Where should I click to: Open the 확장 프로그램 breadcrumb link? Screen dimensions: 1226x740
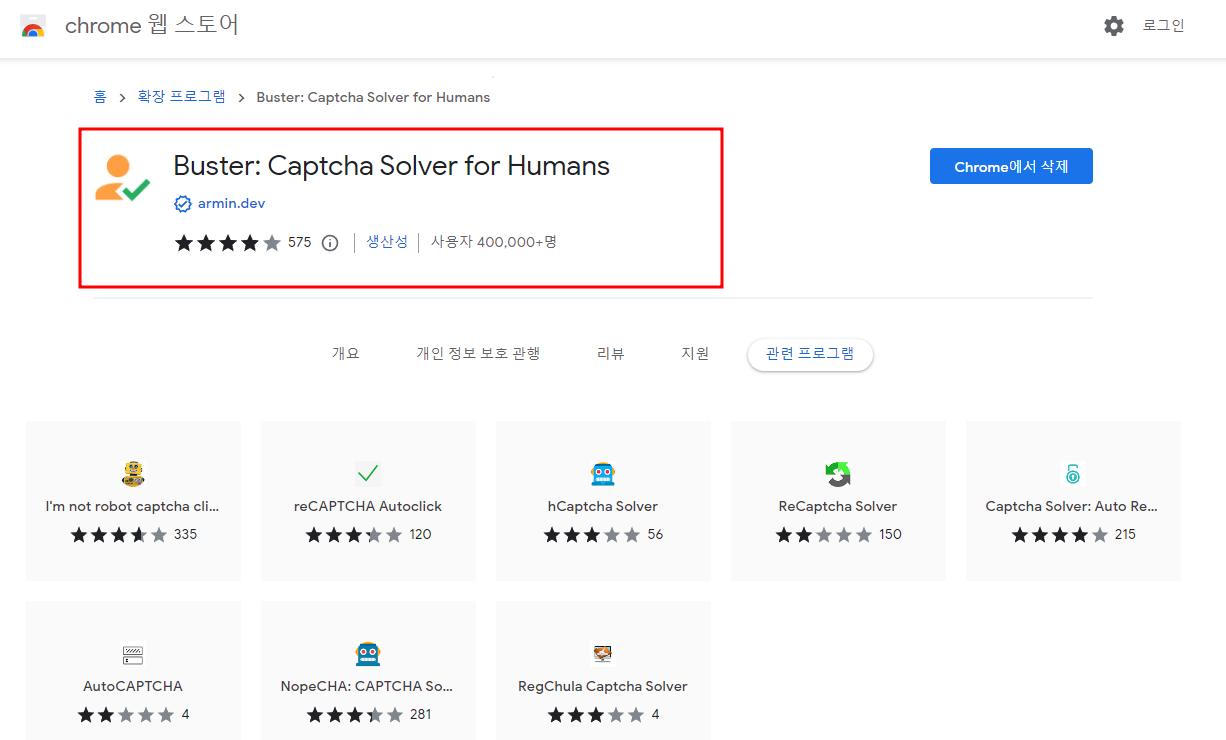click(181, 97)
